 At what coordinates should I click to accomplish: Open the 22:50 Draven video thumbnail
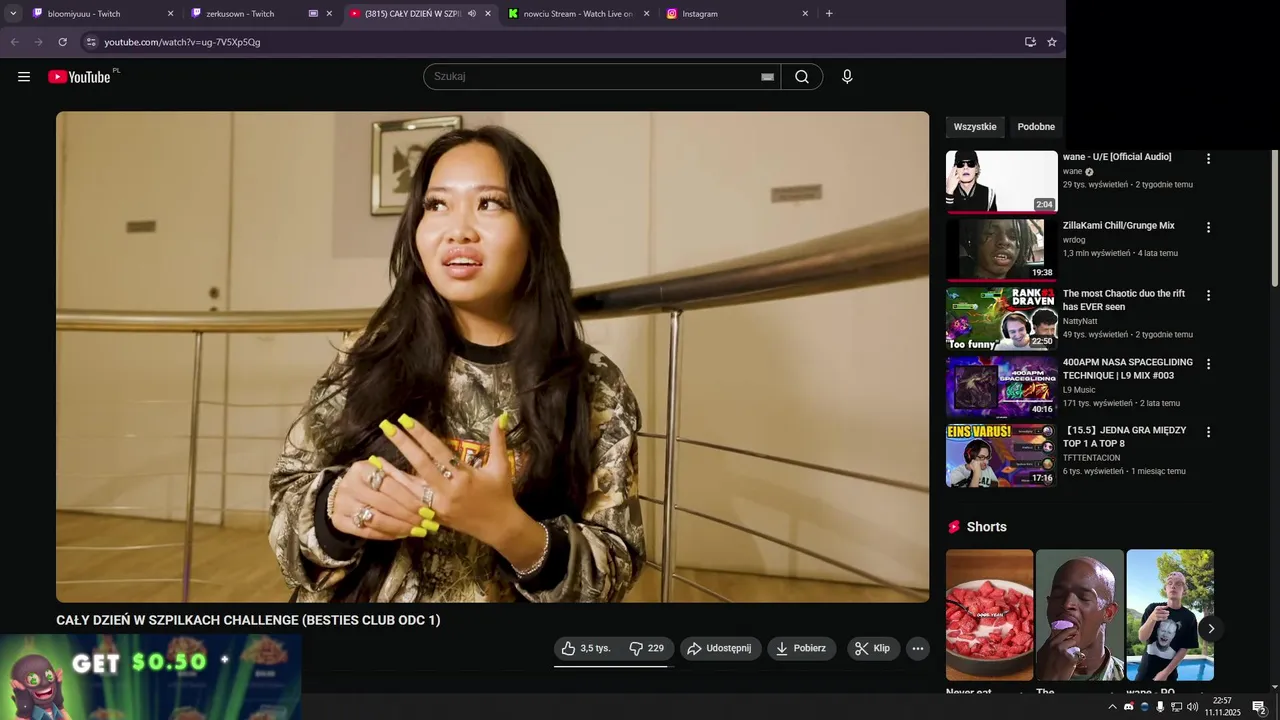pos(1001,318)
